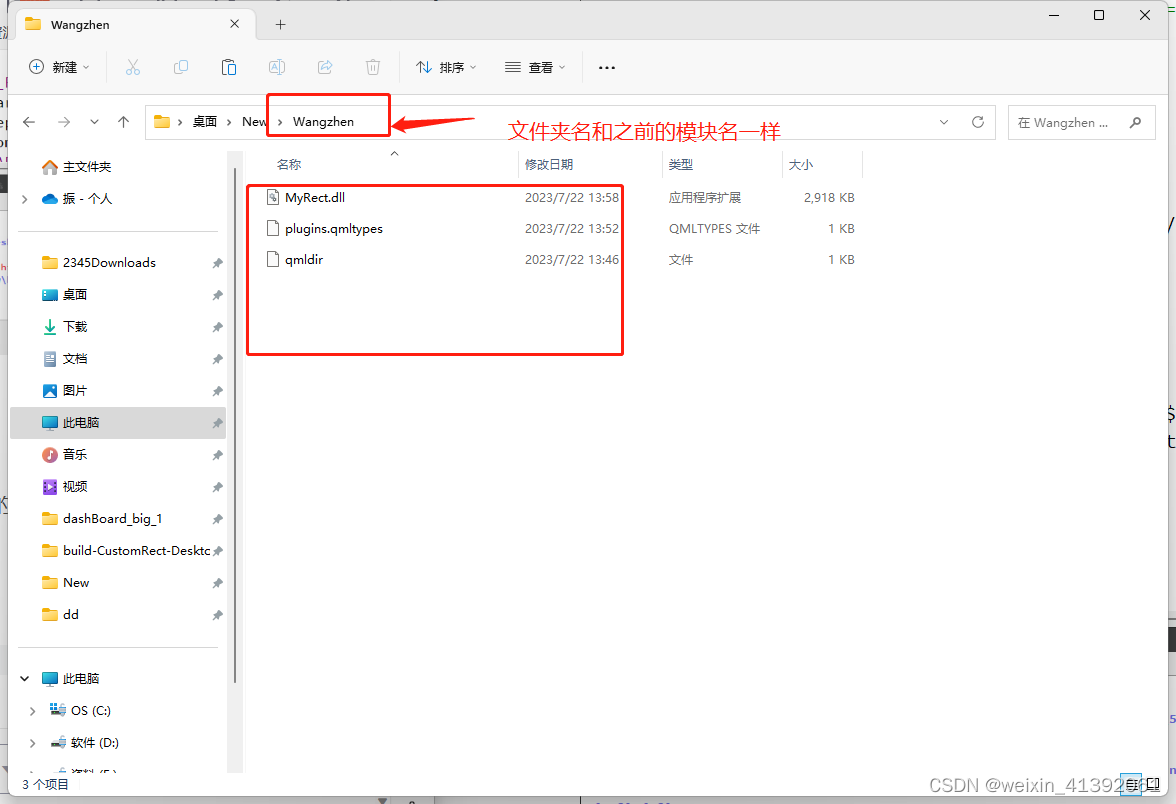Image resolution: width=1176 pixels, height=804 pixels.
Task: Click the Up navigation arrow icon
Action: pyautogui.click(x=122, y=121)
